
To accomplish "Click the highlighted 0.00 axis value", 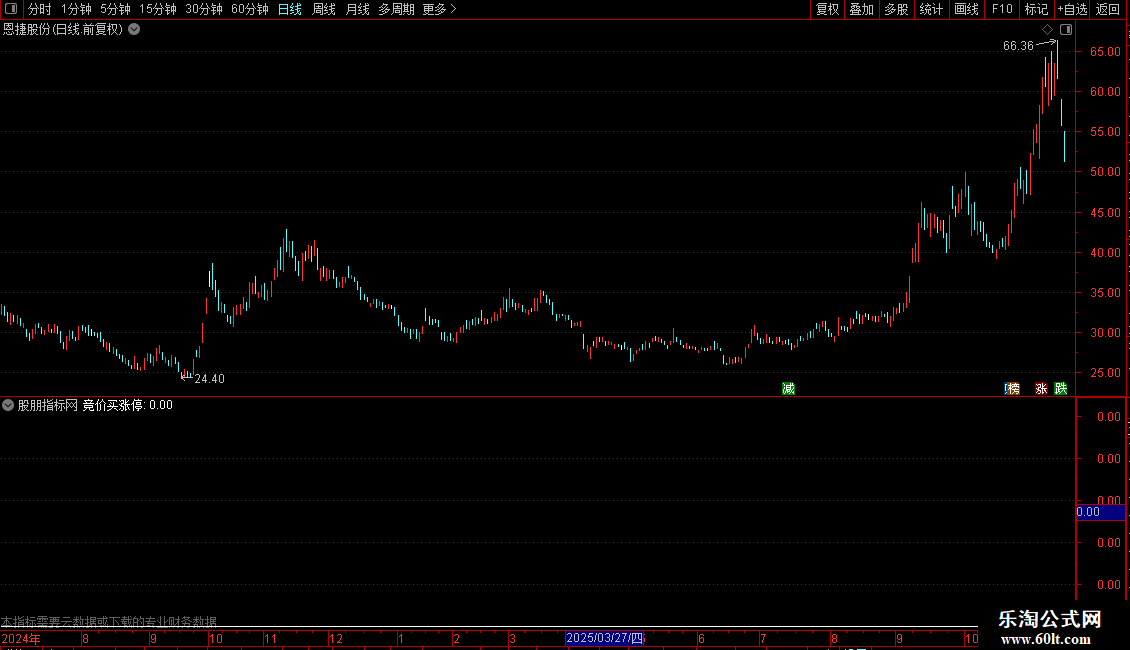I will point(1100,512).
